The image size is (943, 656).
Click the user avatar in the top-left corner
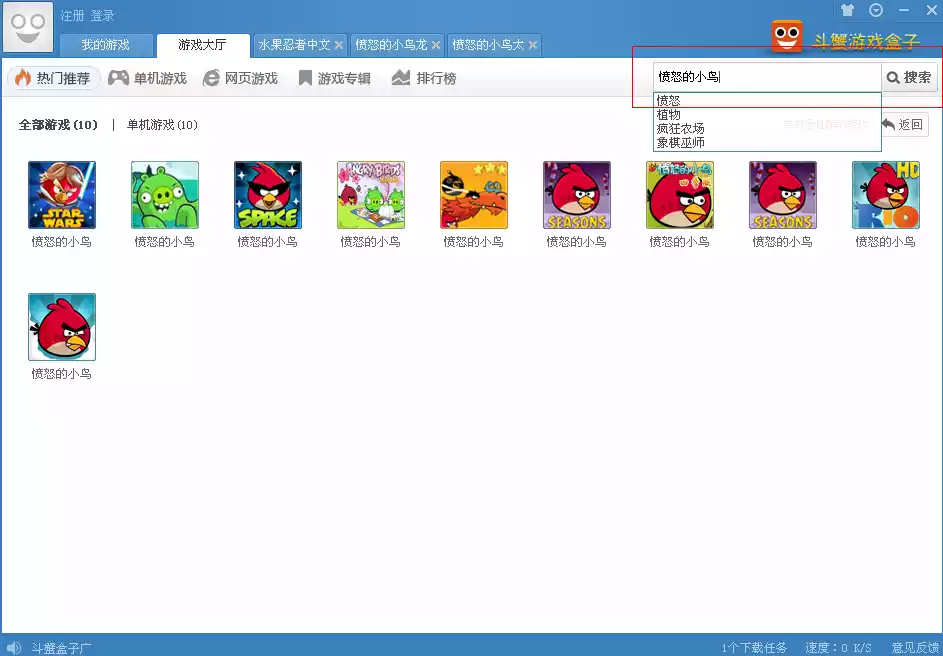coord(27,27)
